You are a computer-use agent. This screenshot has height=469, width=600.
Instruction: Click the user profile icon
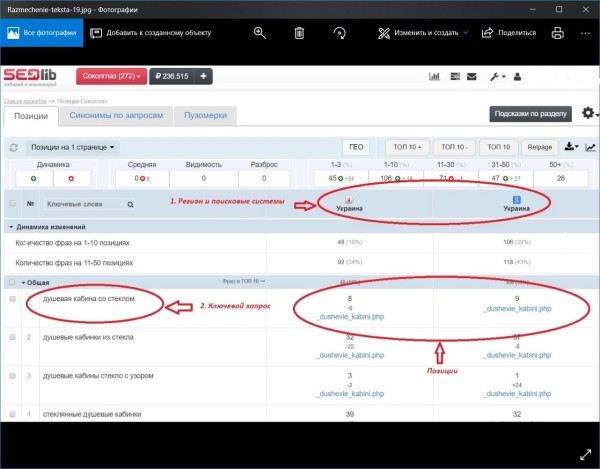tap(517, 77)
